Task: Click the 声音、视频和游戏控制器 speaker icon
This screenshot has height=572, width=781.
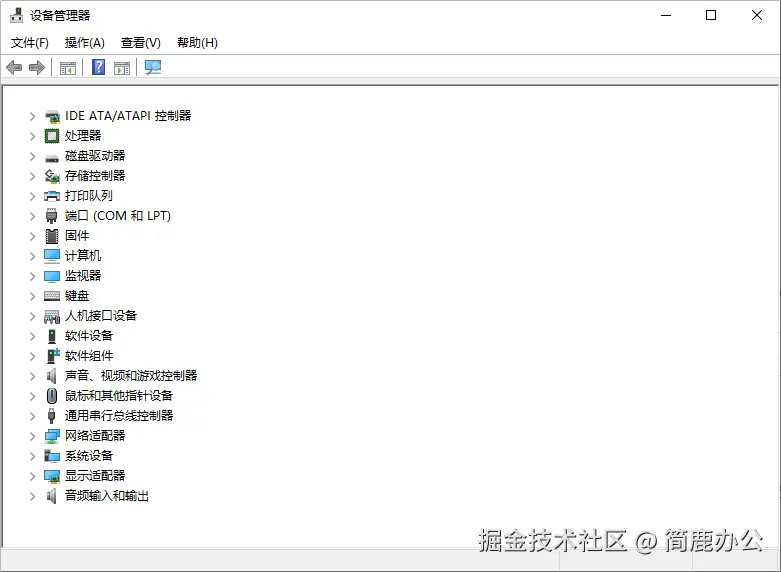Action: 51,376
